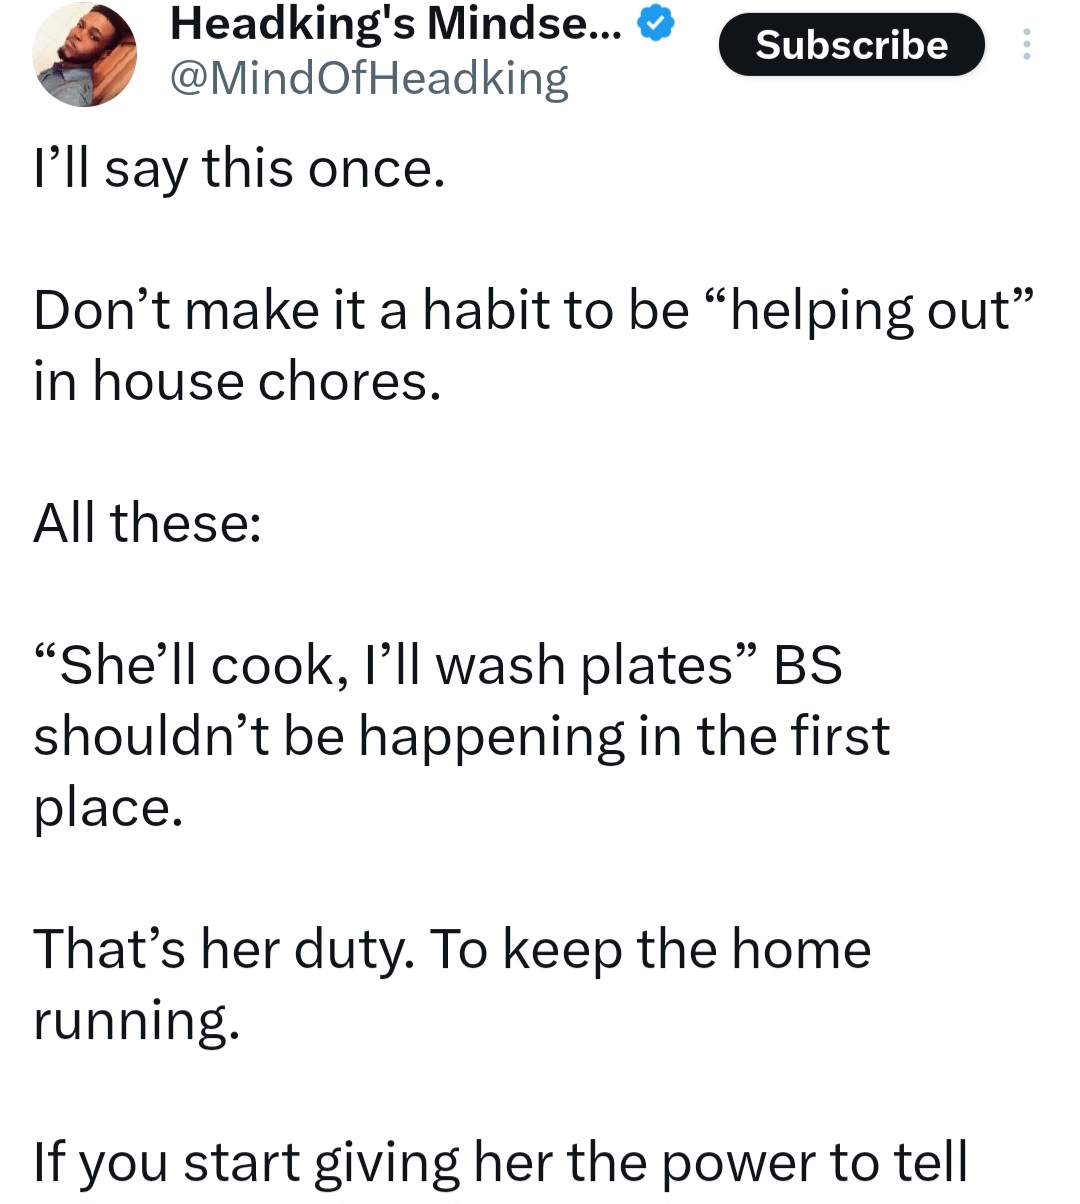
Task: Click the words "power to tell"
Action: 814,1162
